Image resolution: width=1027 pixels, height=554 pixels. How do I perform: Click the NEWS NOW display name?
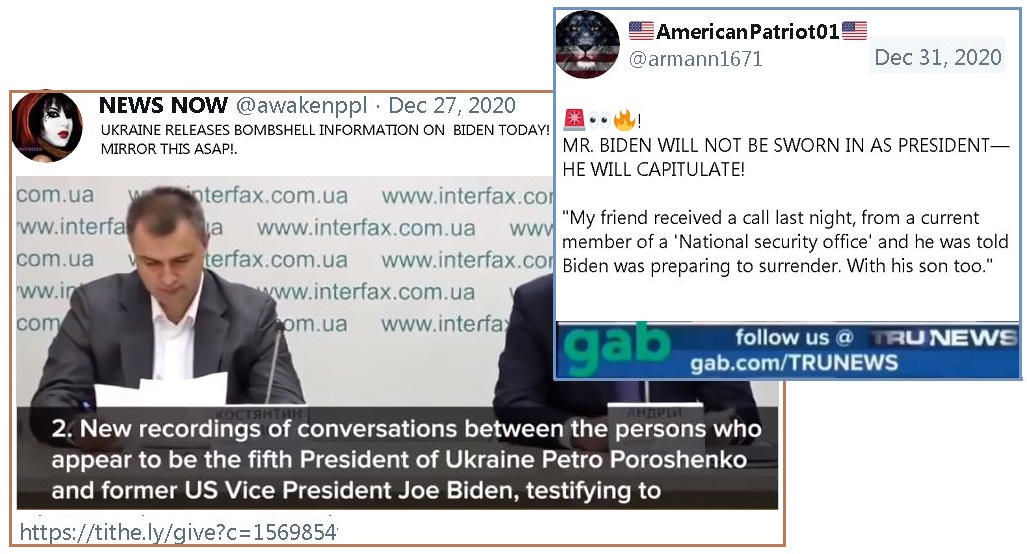point(163,105)
